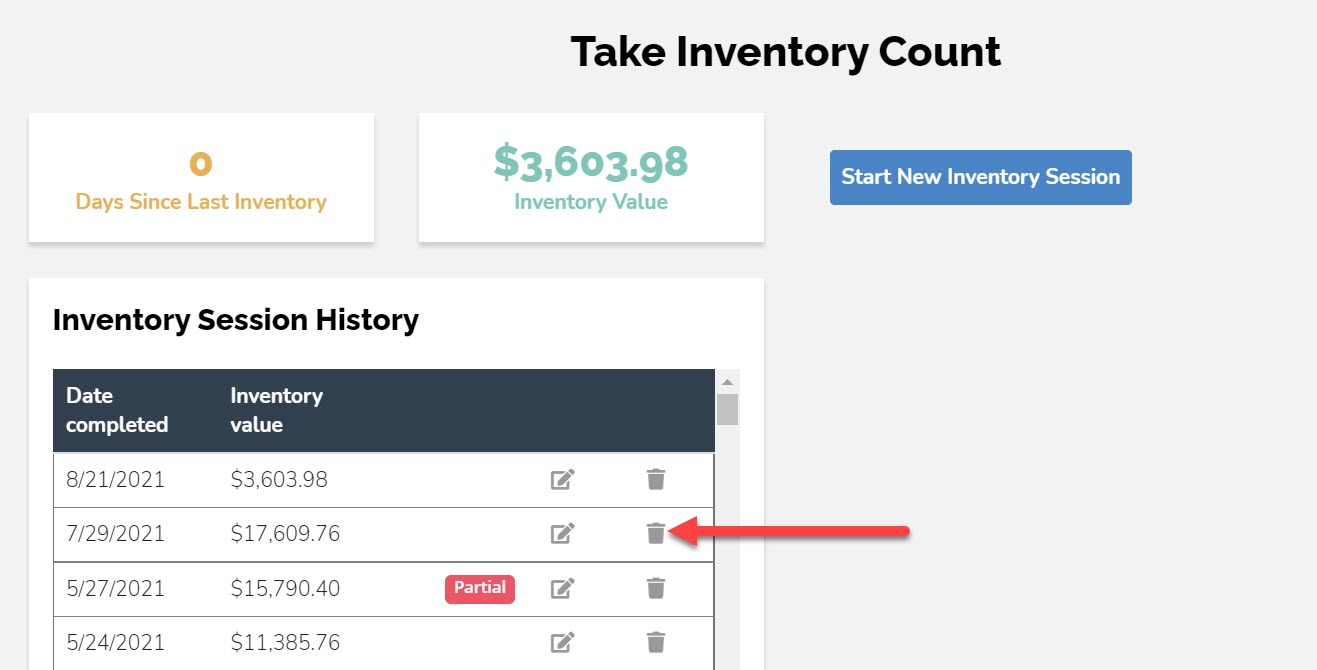
Task: Click the Start New Inventory Session button
Action: tap(980, 177)
